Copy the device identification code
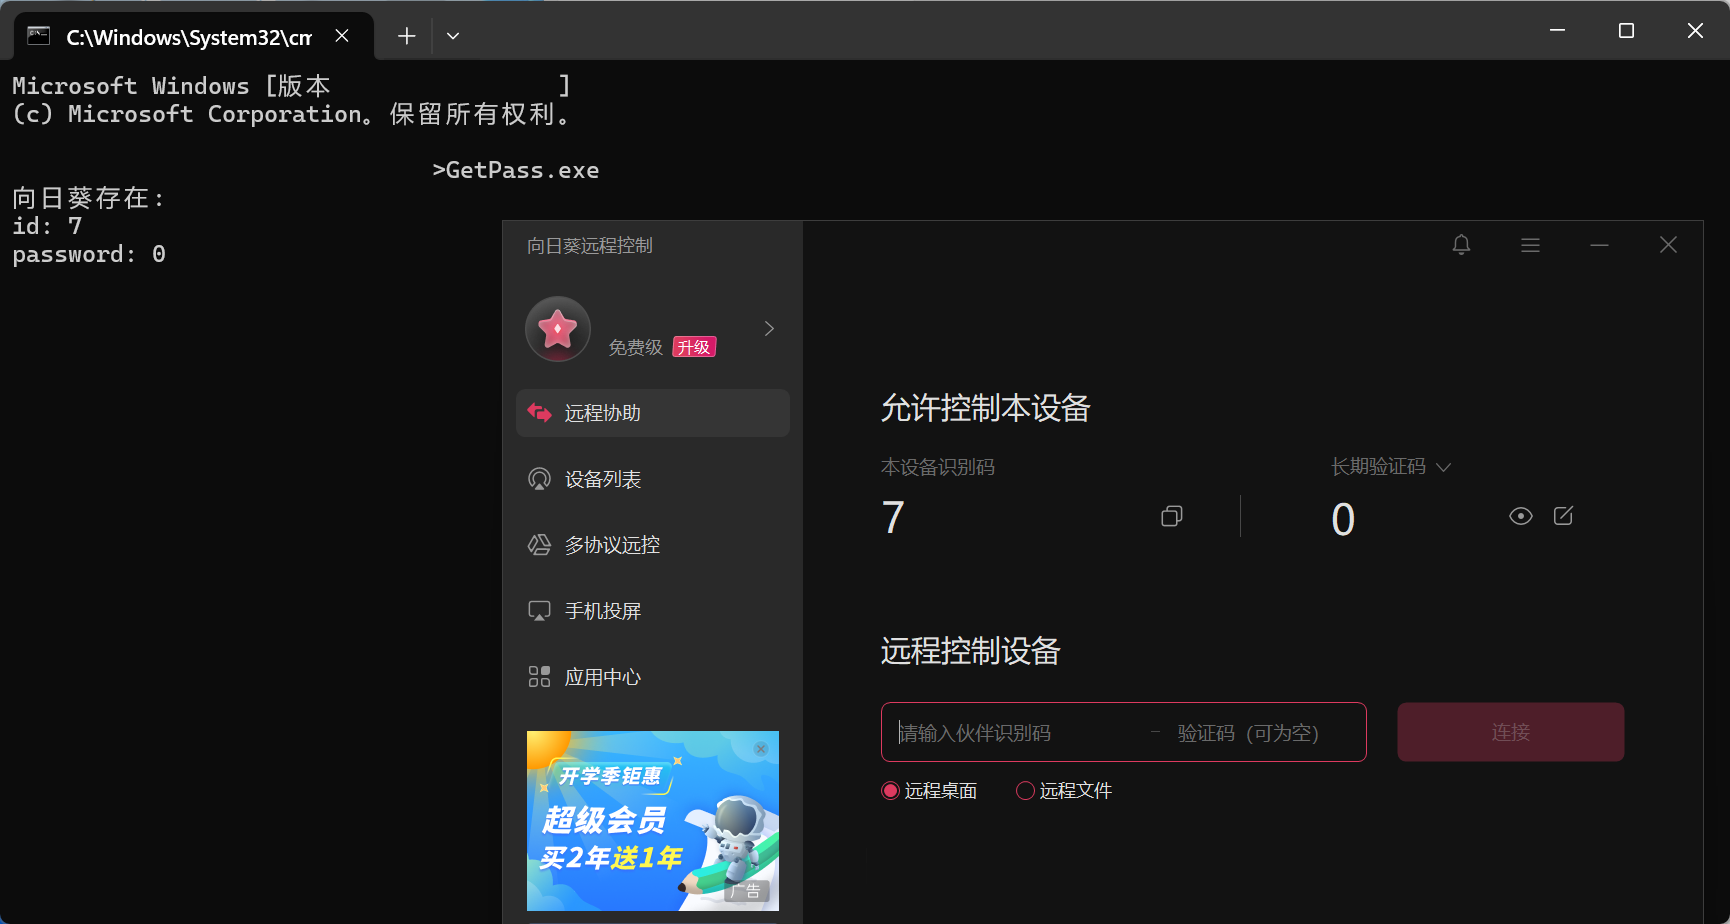This screenshot has height=924, width=1730. [x=1172, y=516]
